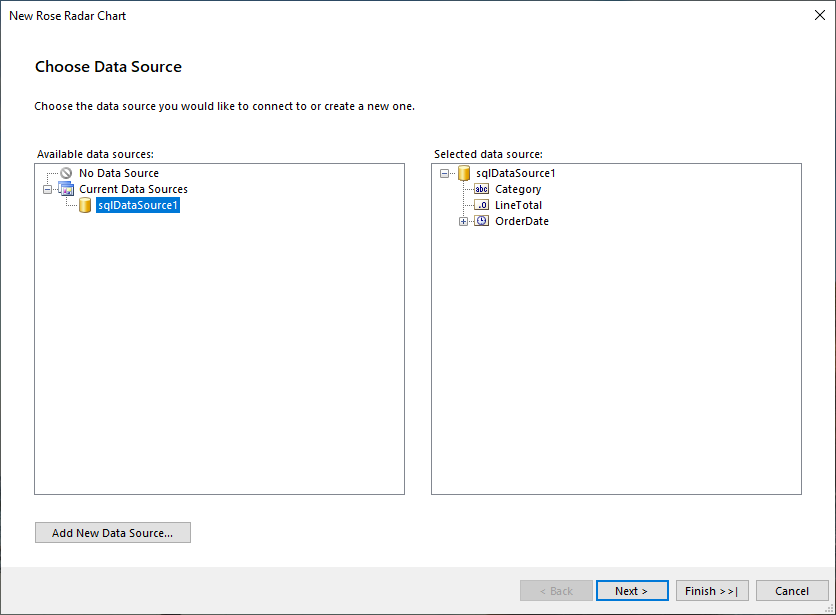The image size is (836, 615).
Task: Click the abc text-type icon beside Category
Action: 481,189
